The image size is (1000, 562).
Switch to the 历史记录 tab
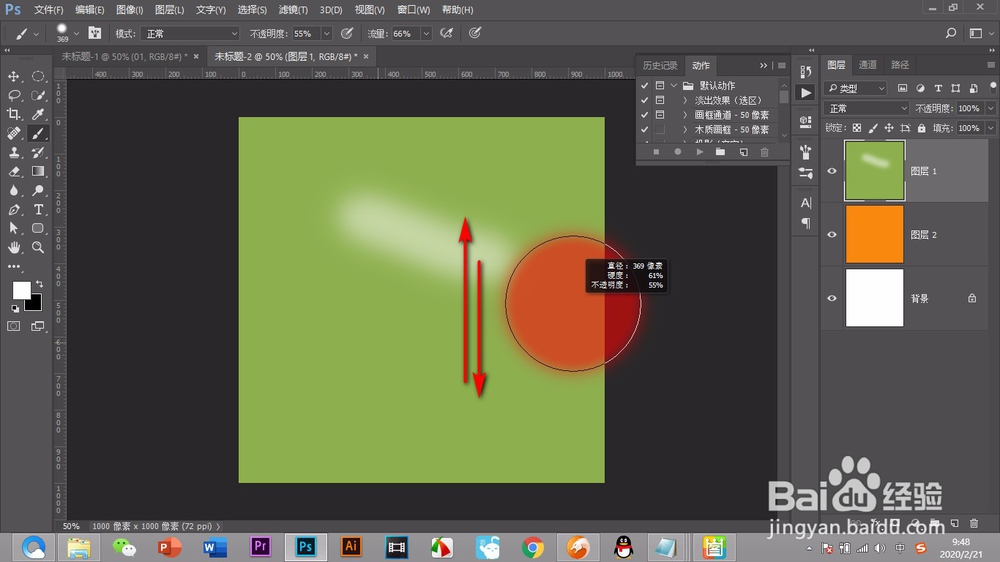[659, 66]
